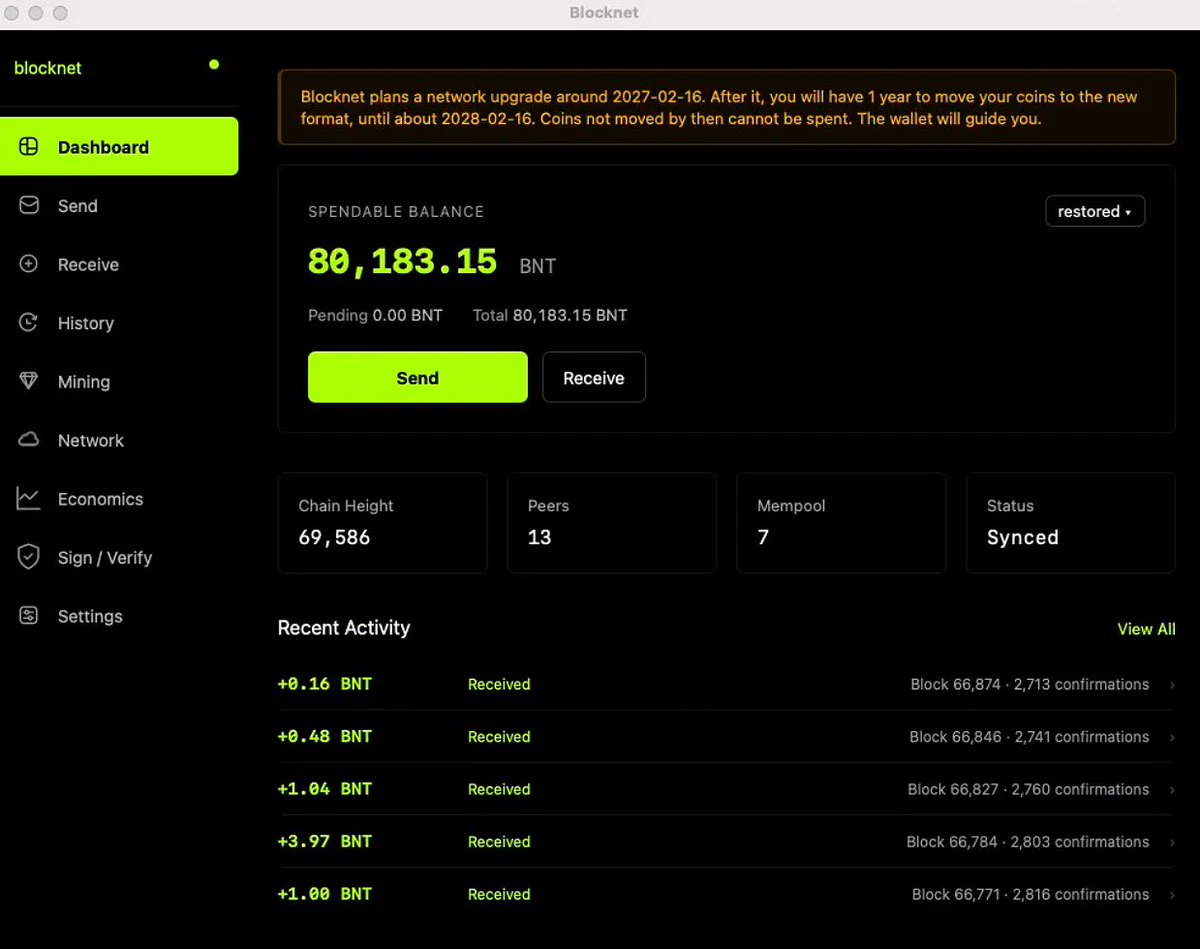The image size is (1200, 949).
Task: Click the Mempool 7 card
Action: (x=841, y=523)
